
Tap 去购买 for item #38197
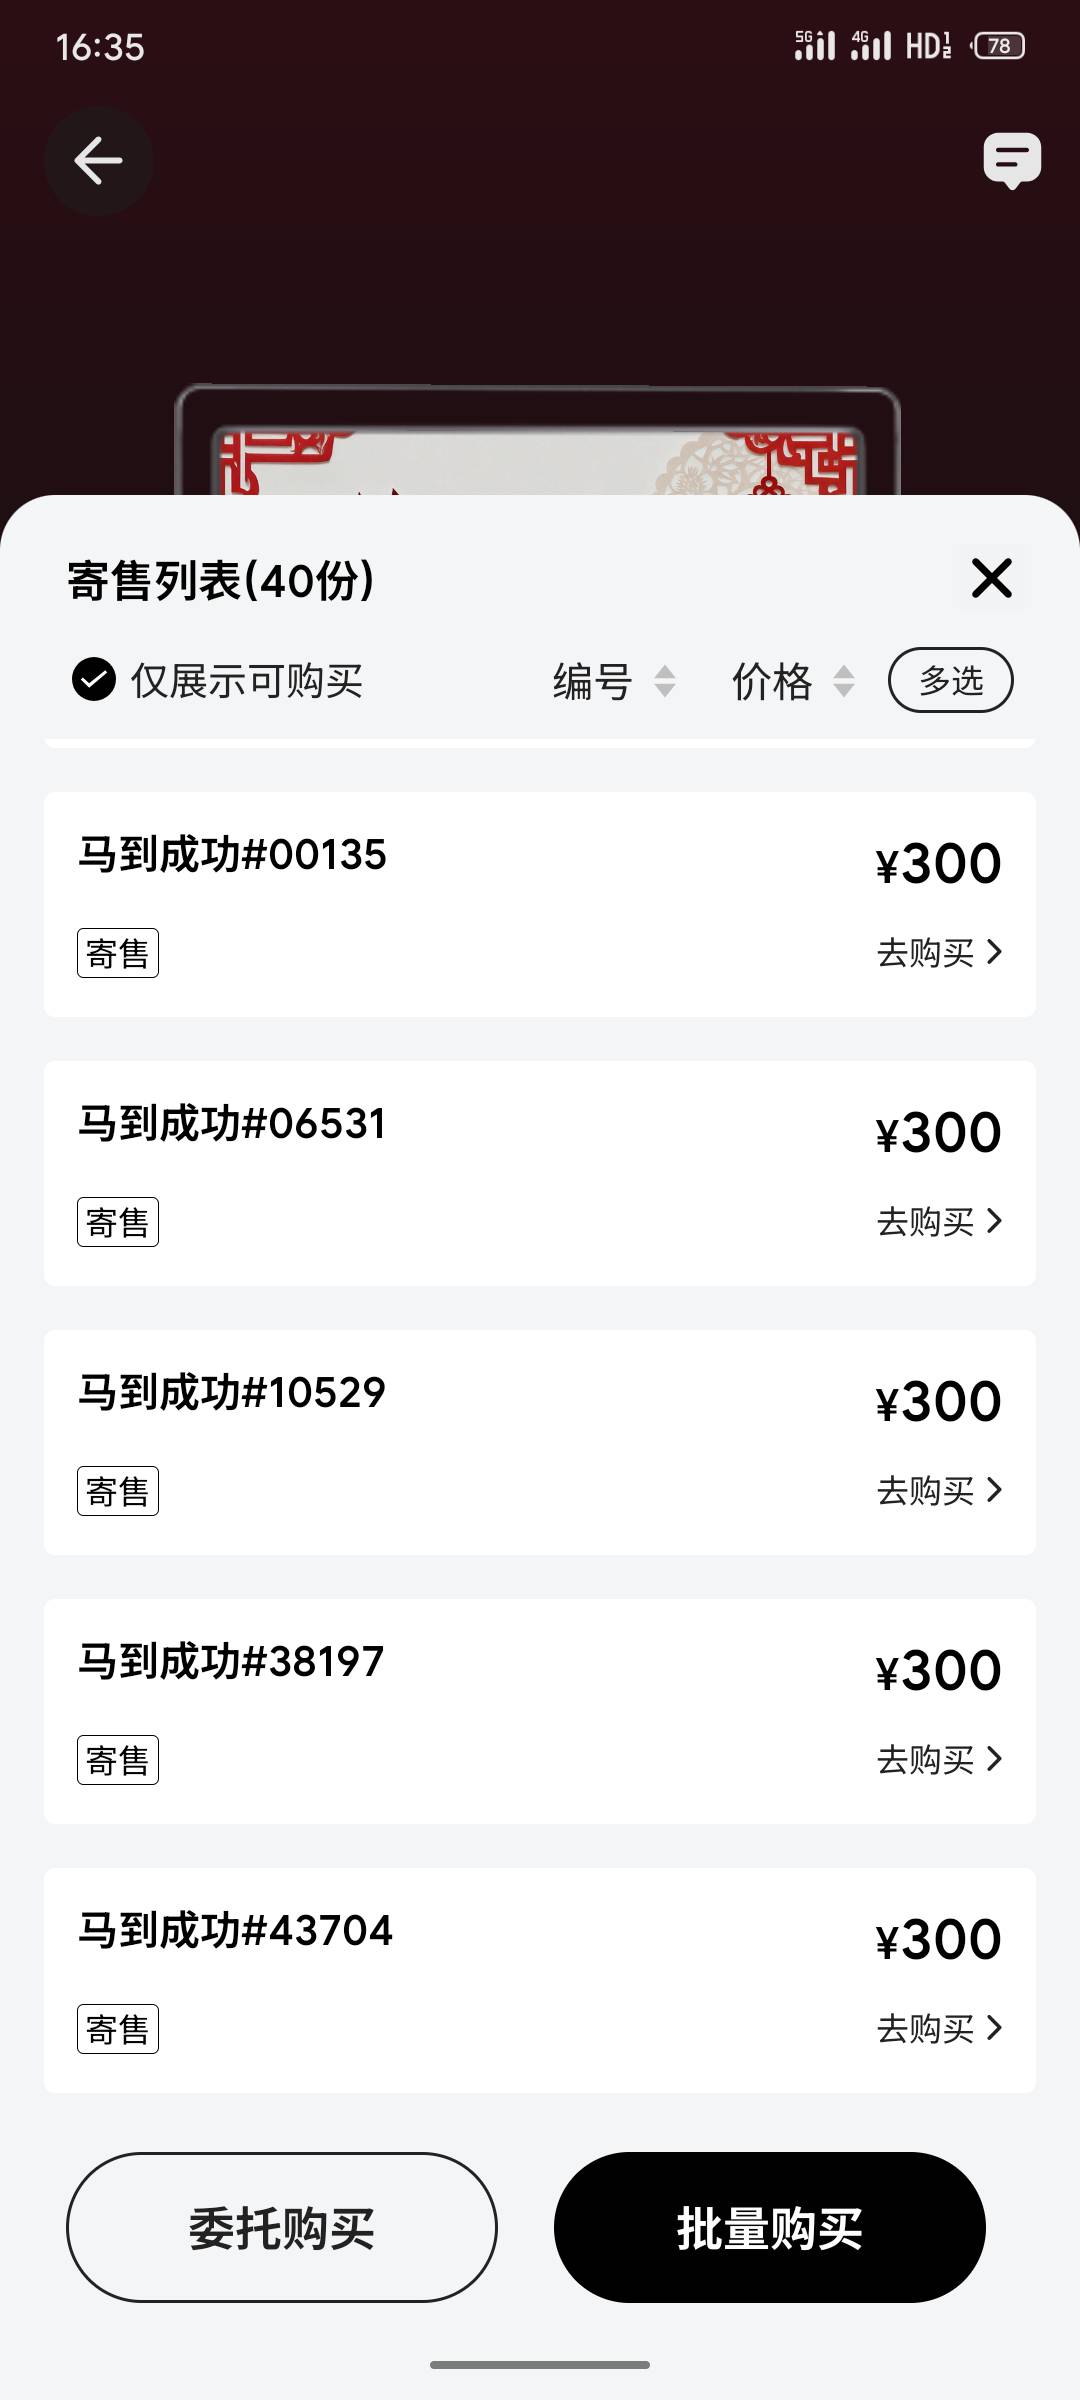click(938, 1760)
